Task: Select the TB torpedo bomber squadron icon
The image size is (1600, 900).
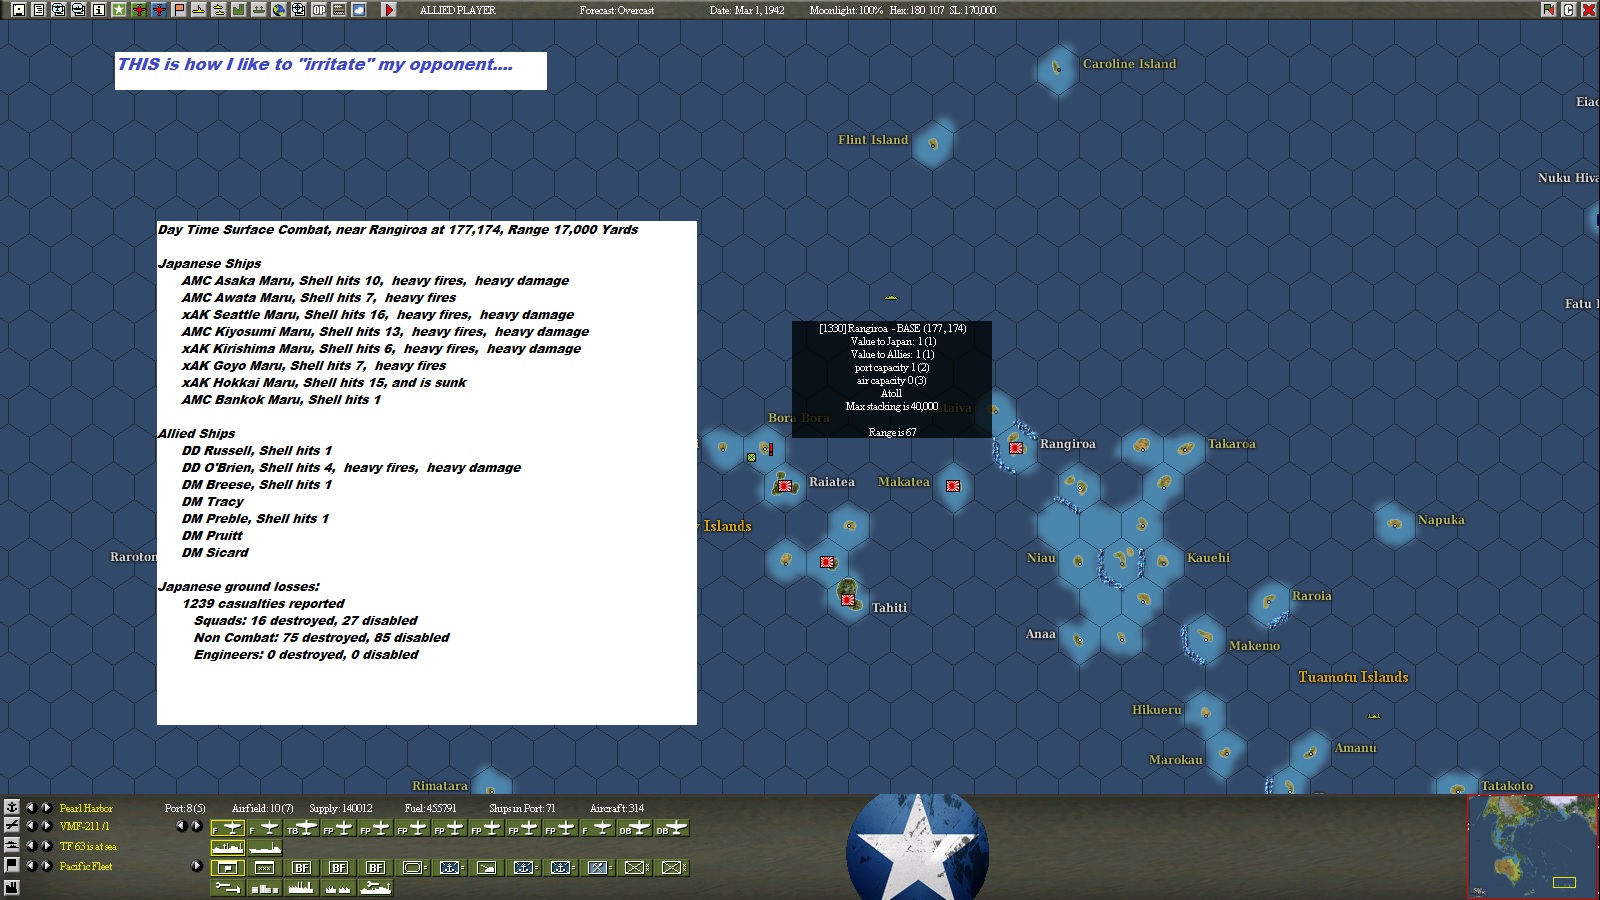Action: [x=302, y=828]
